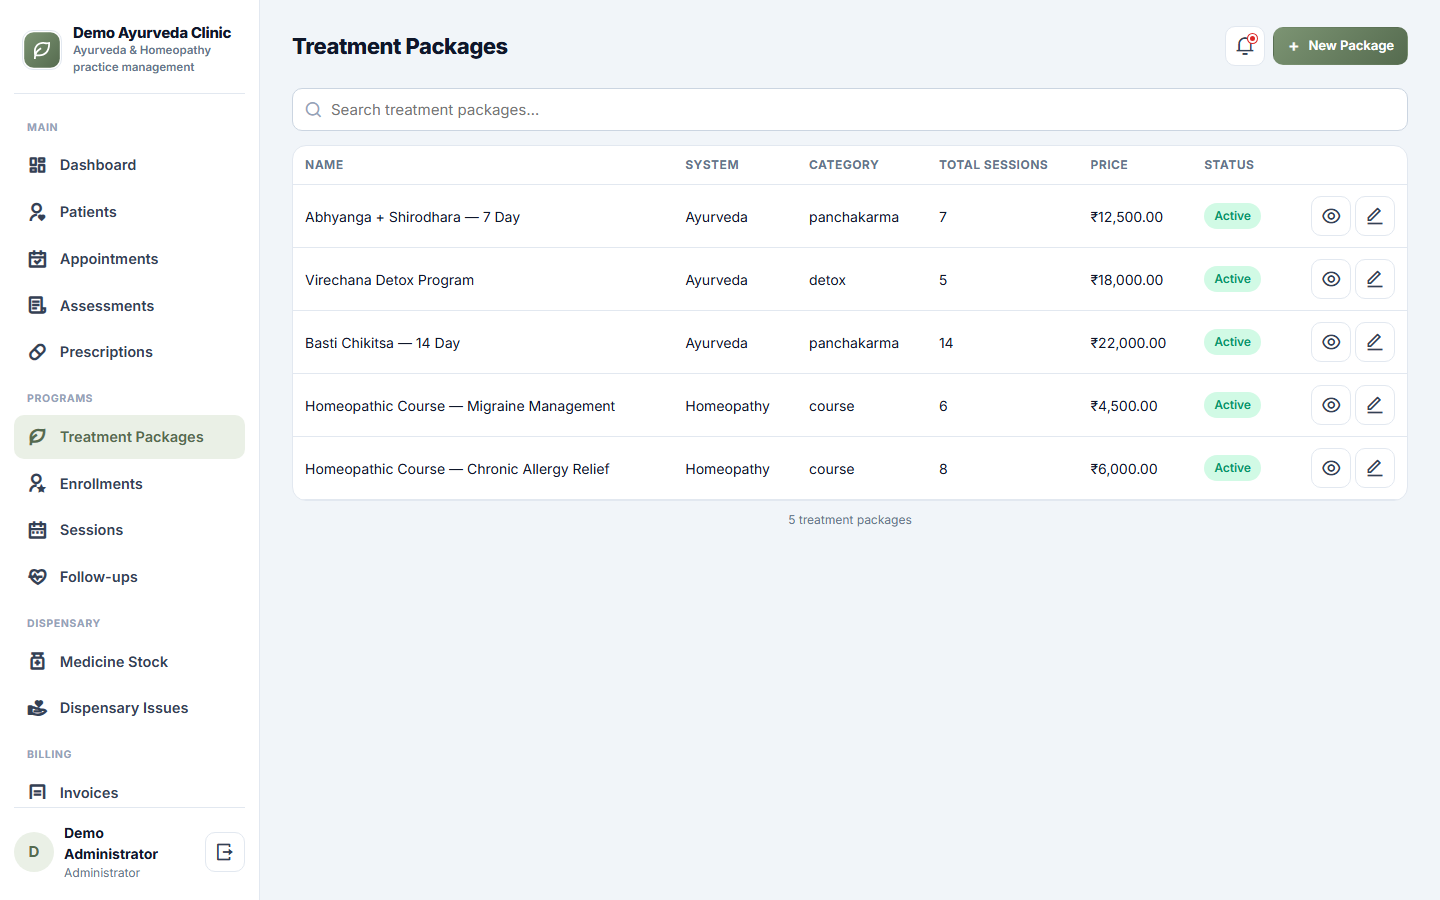This screenshot has height=900, width=1440.
Task: Click the ₹6,000.00 price cell
Action: (x=1124, y=469)
